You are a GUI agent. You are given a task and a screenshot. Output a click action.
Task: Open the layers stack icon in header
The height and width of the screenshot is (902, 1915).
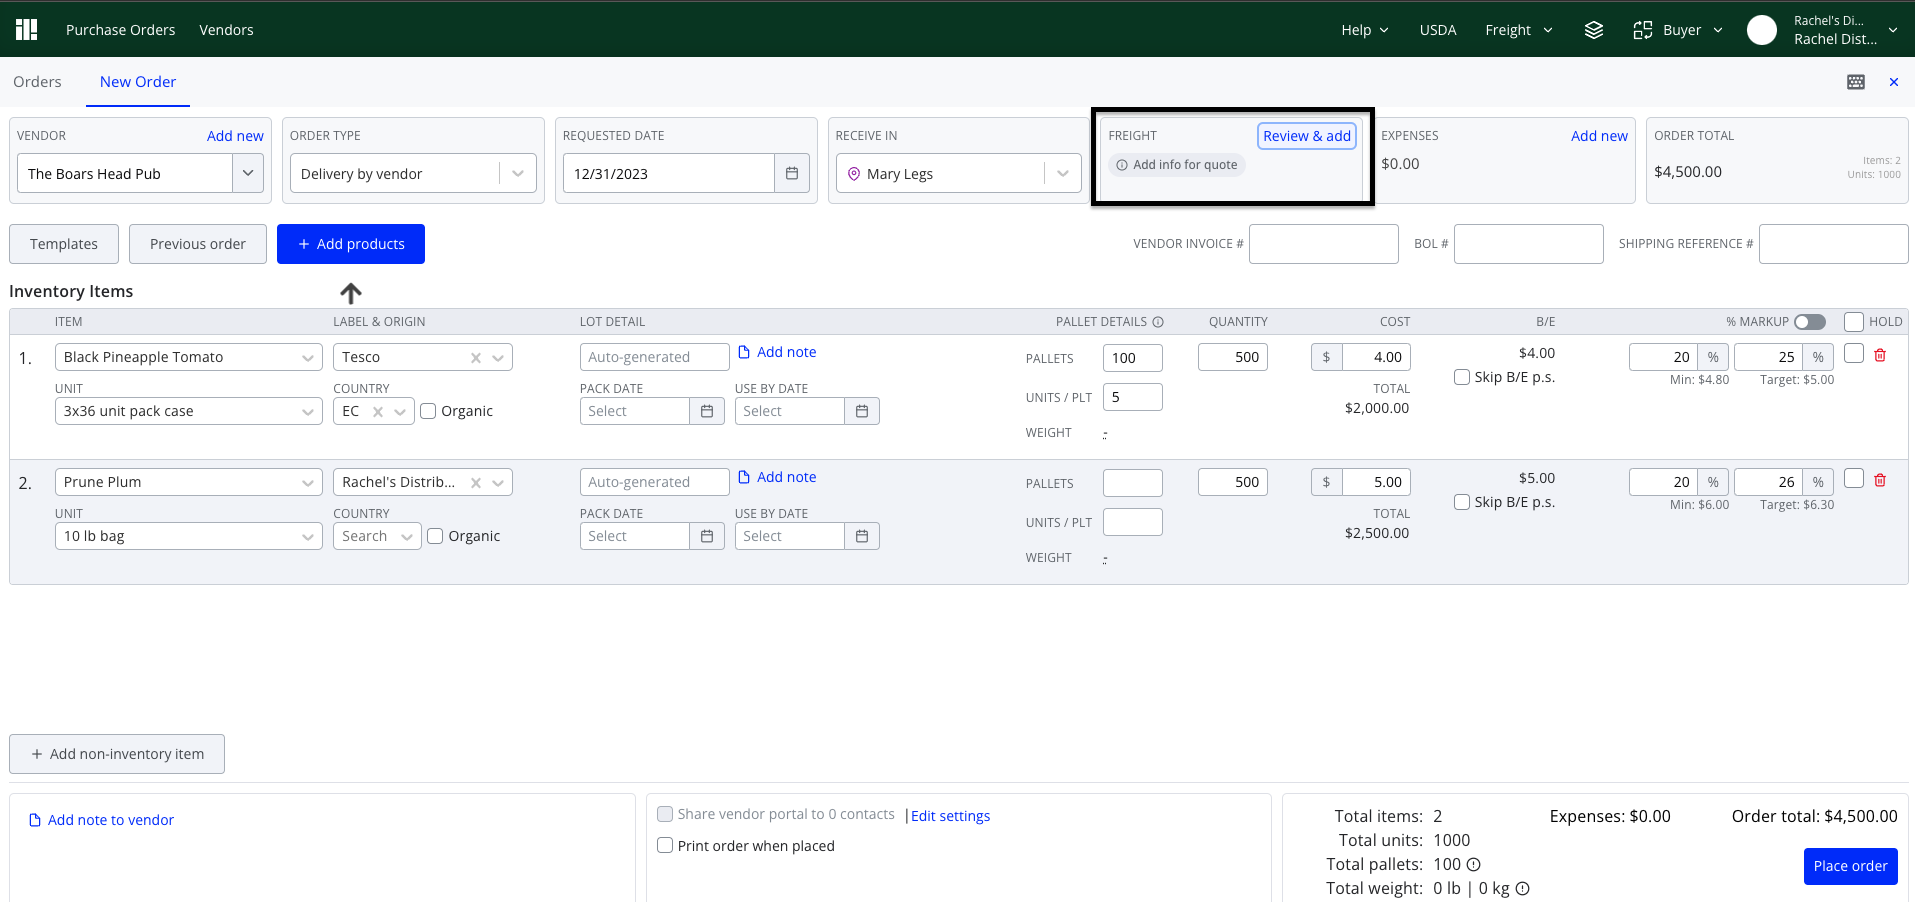[1594, 30]
